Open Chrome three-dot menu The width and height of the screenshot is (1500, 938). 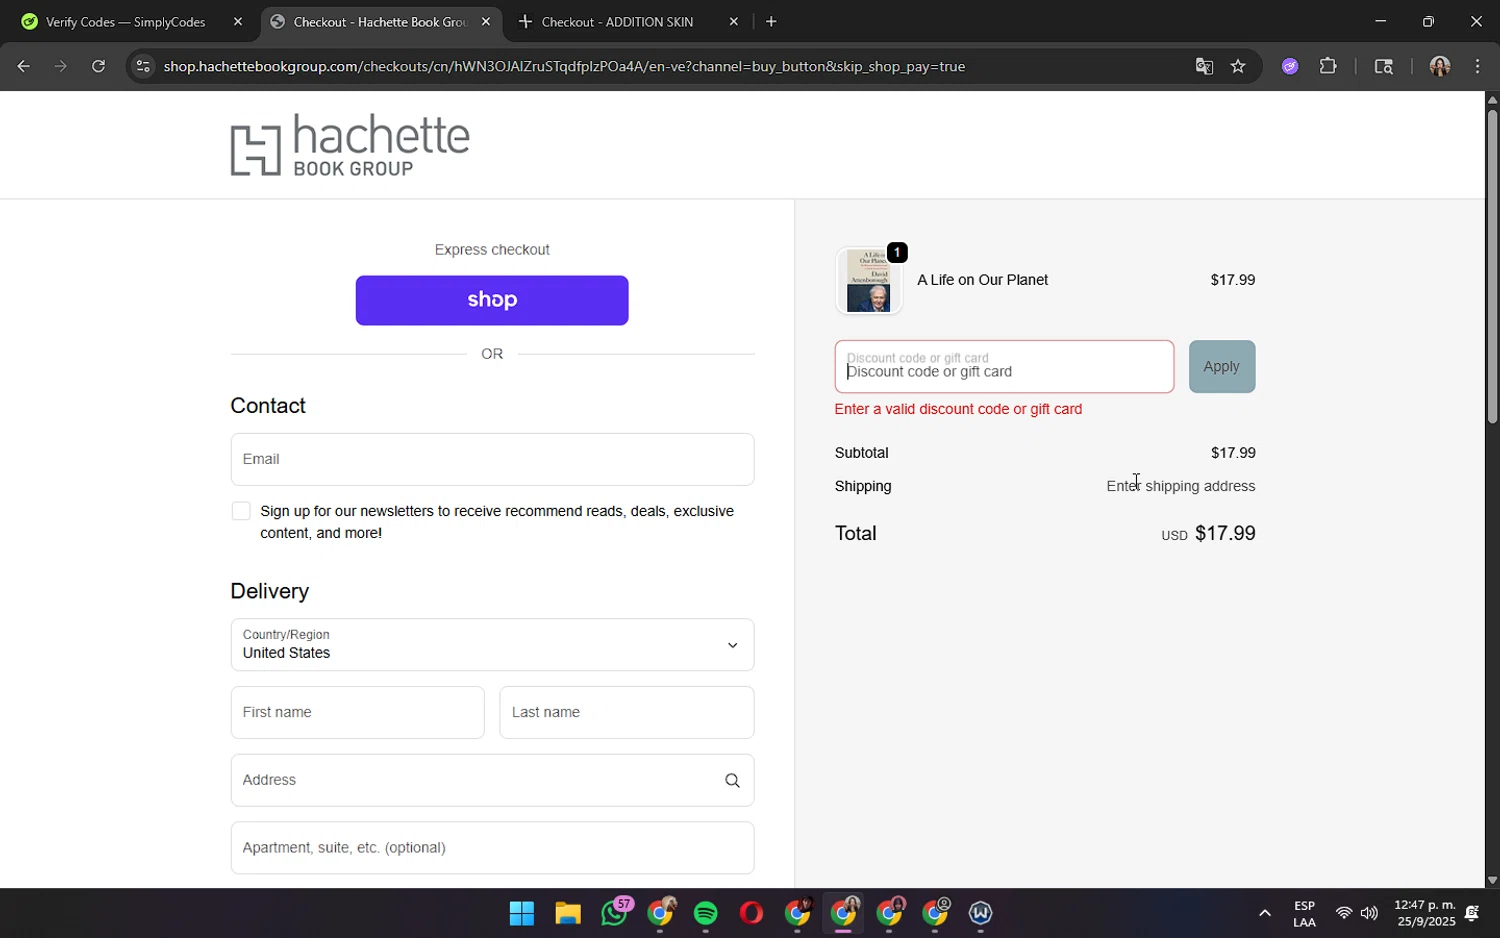(x=1477, y=66)
